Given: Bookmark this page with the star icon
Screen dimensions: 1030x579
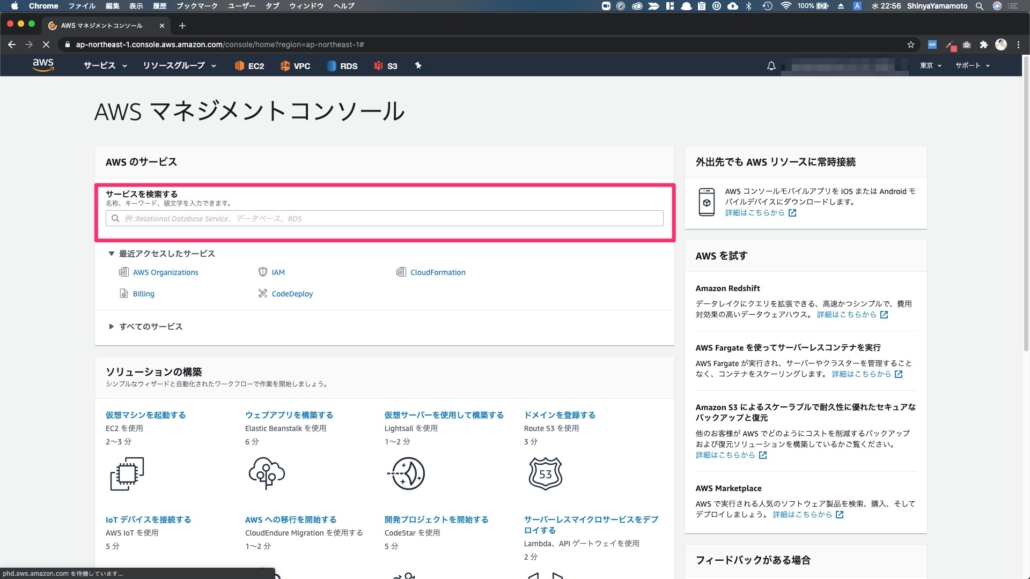Looking at the screenshot, I should click(x=910, y=44).
